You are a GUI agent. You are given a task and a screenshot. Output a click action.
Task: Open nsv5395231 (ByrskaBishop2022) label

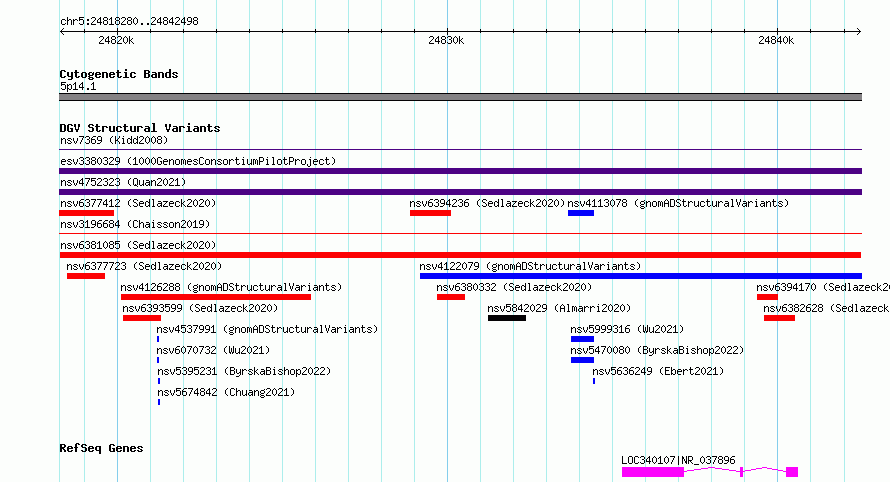pyautogui.click(x=244, y=371)
